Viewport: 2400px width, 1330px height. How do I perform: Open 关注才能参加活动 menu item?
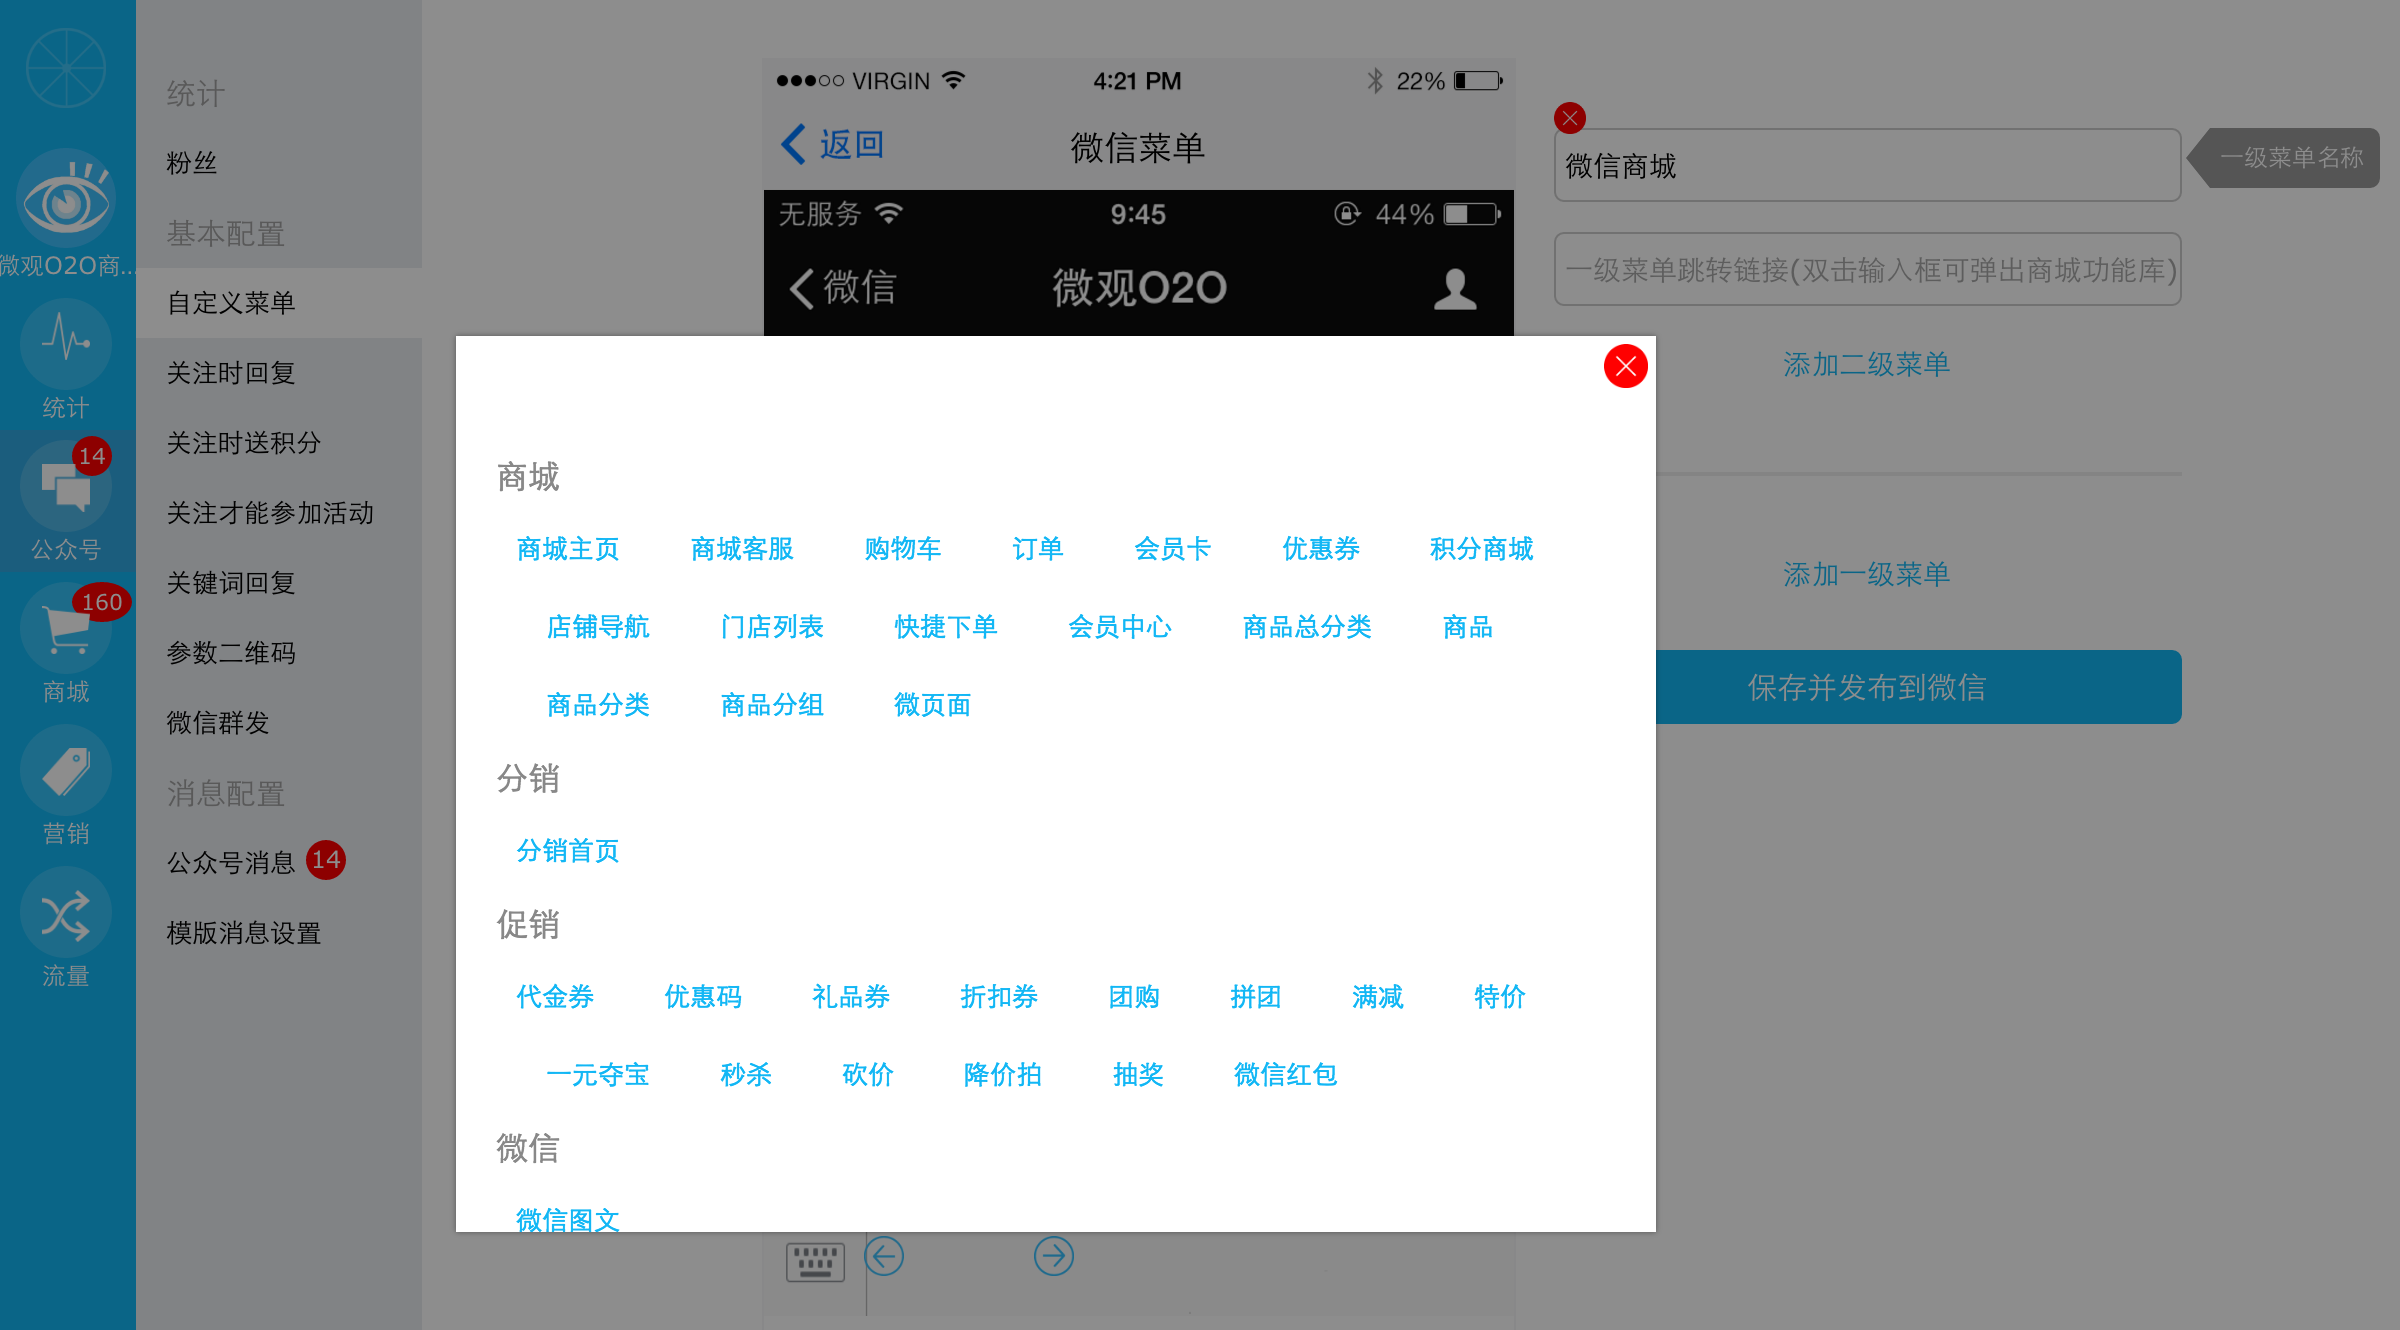[270, 513]
